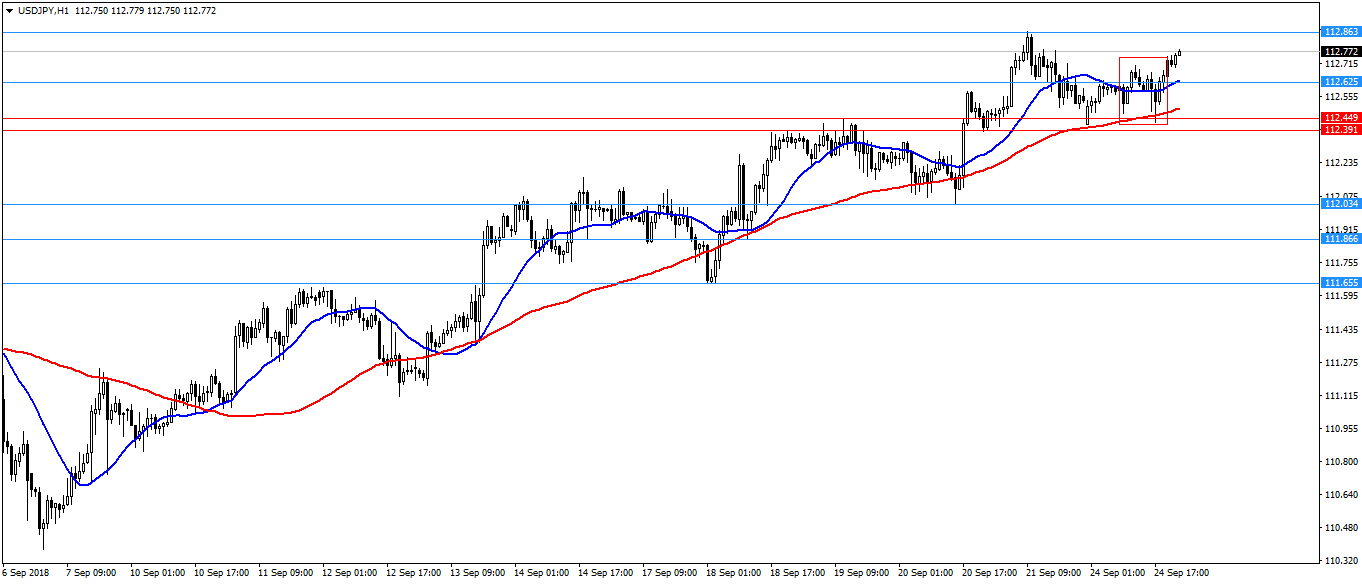Click the 110.320 value on price axis
The height and width of the screenshot is (584, 1362).
(x=1341, y=561)
